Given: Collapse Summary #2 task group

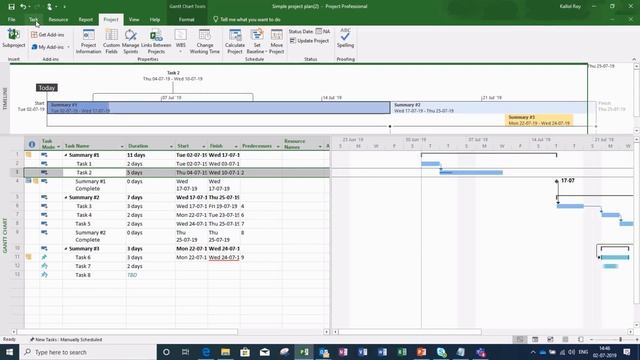Looking at the screenshot, I should point(66,198).
